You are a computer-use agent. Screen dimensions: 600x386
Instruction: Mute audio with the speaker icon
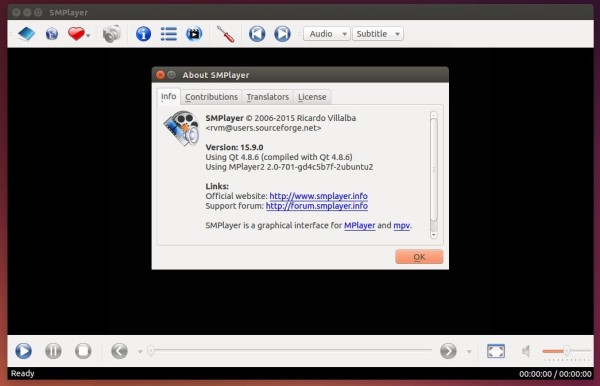pyautogui.click(x=526, y=351)
